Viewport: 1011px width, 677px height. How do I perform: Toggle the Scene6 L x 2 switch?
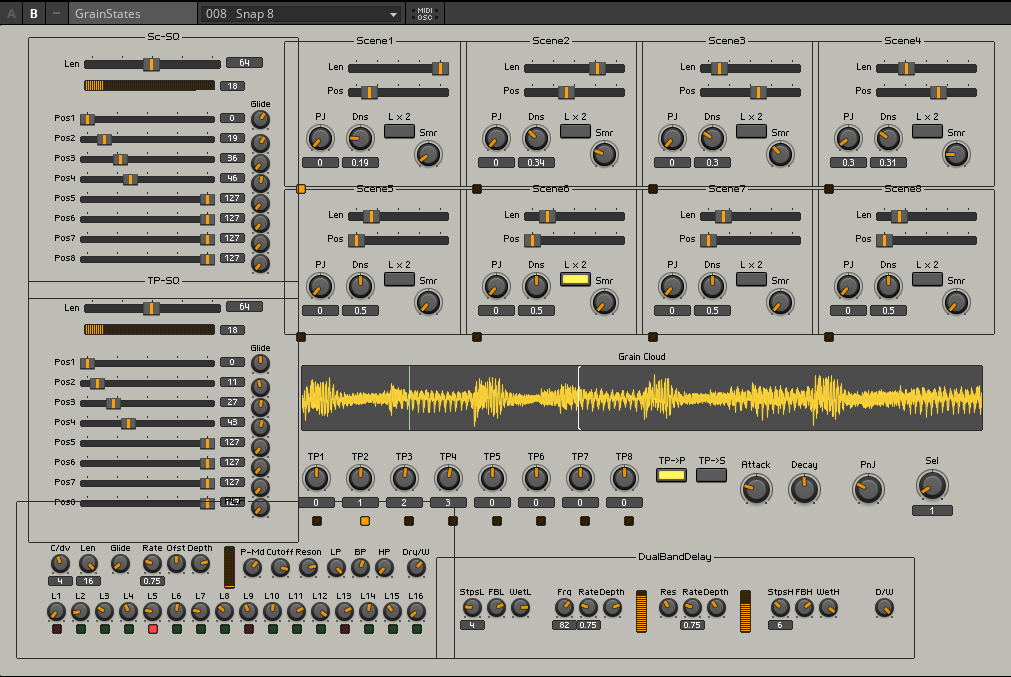[575, 280]
